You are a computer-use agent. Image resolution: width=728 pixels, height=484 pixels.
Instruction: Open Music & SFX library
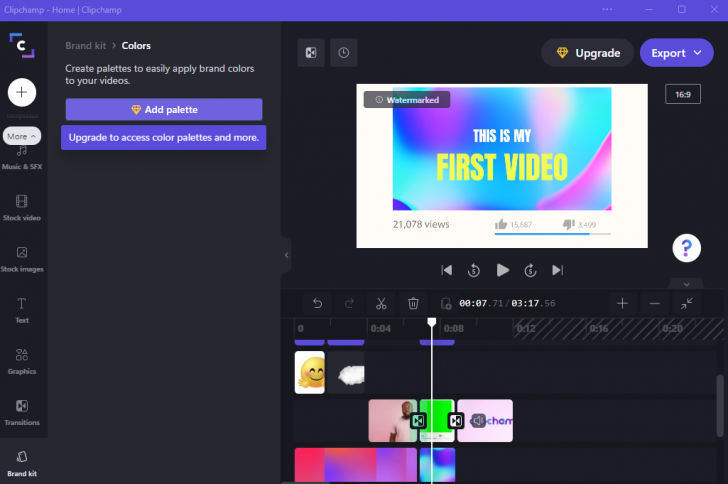(22, 159)
